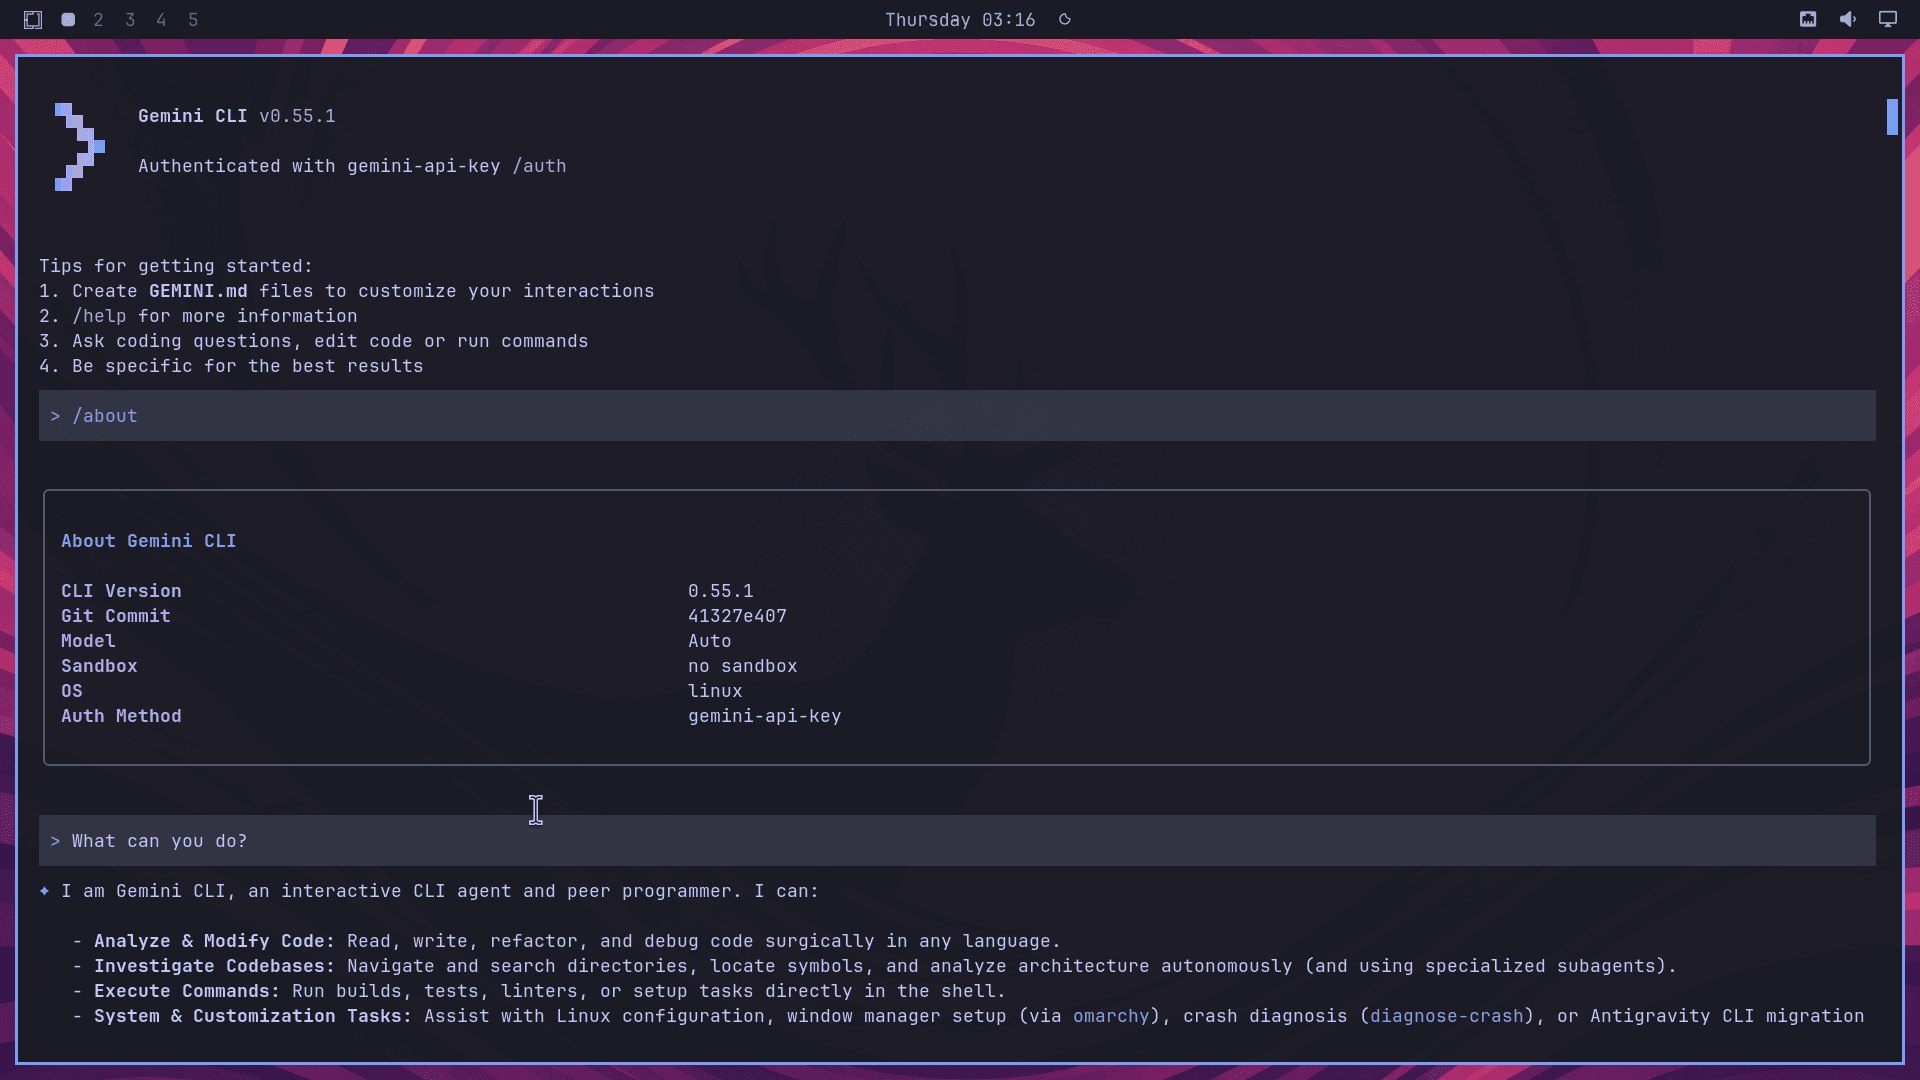
Task: Click the "Investigate Codebases:" bullet heading
Action: click(x=214, y=966)
